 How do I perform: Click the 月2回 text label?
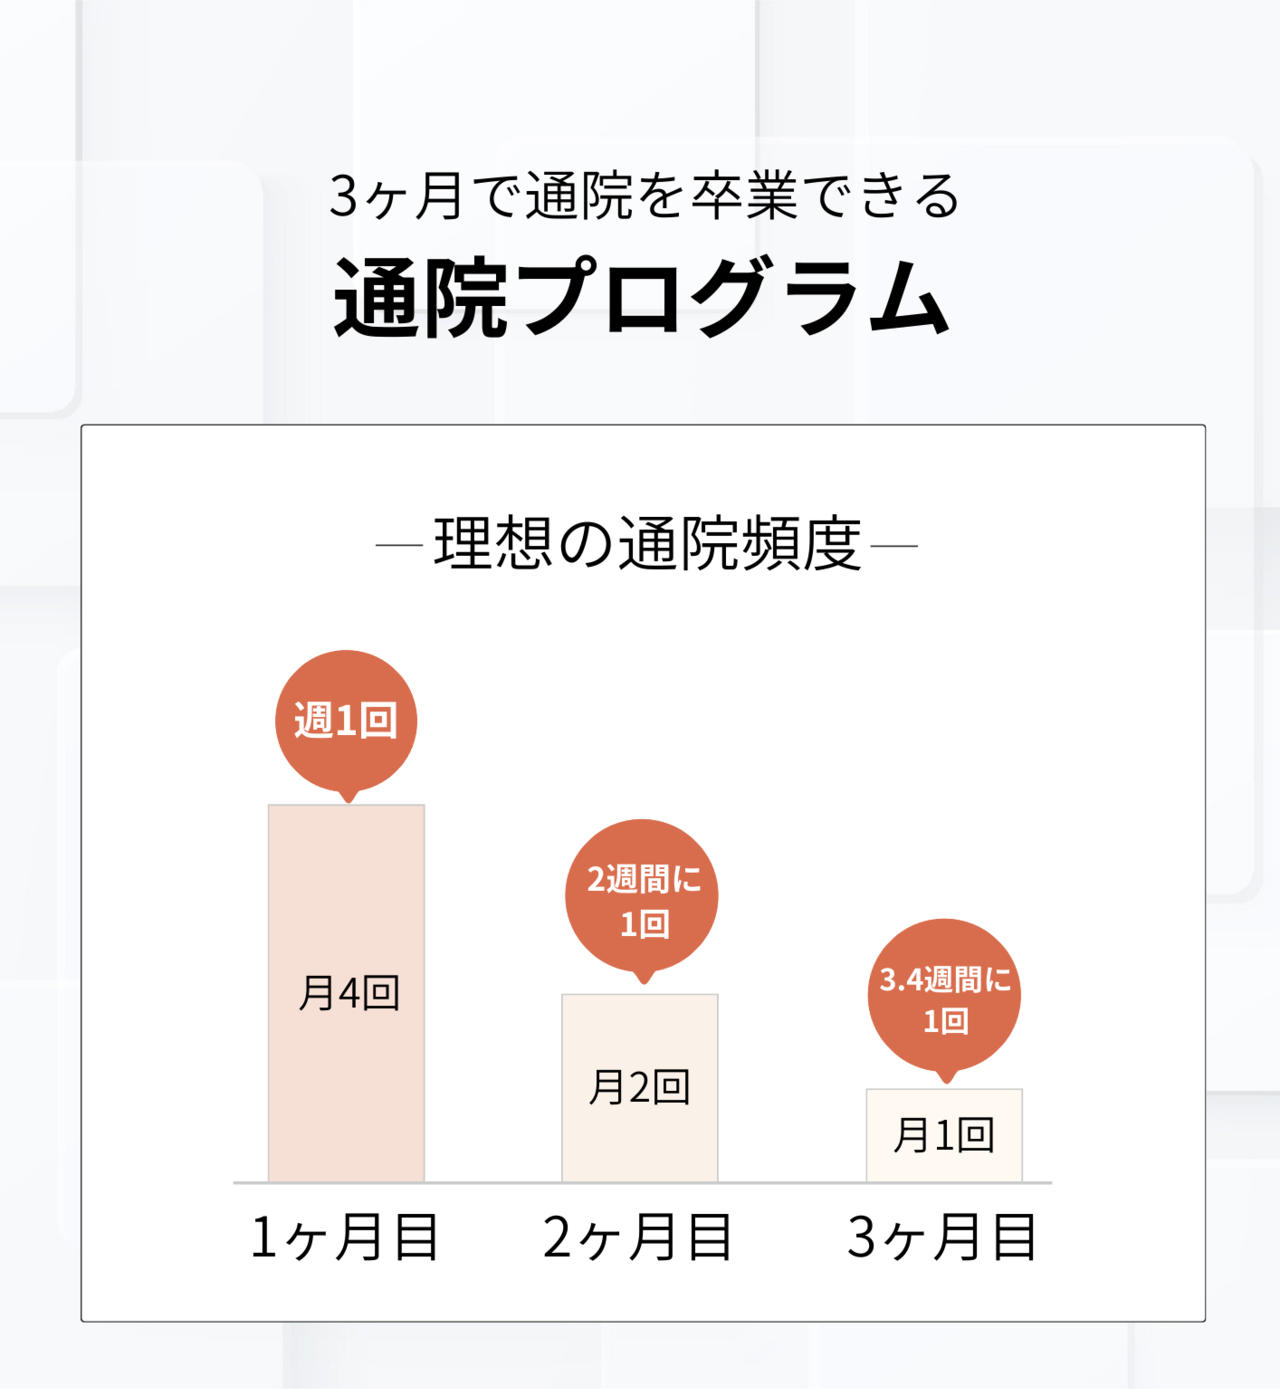[640, 1087]
